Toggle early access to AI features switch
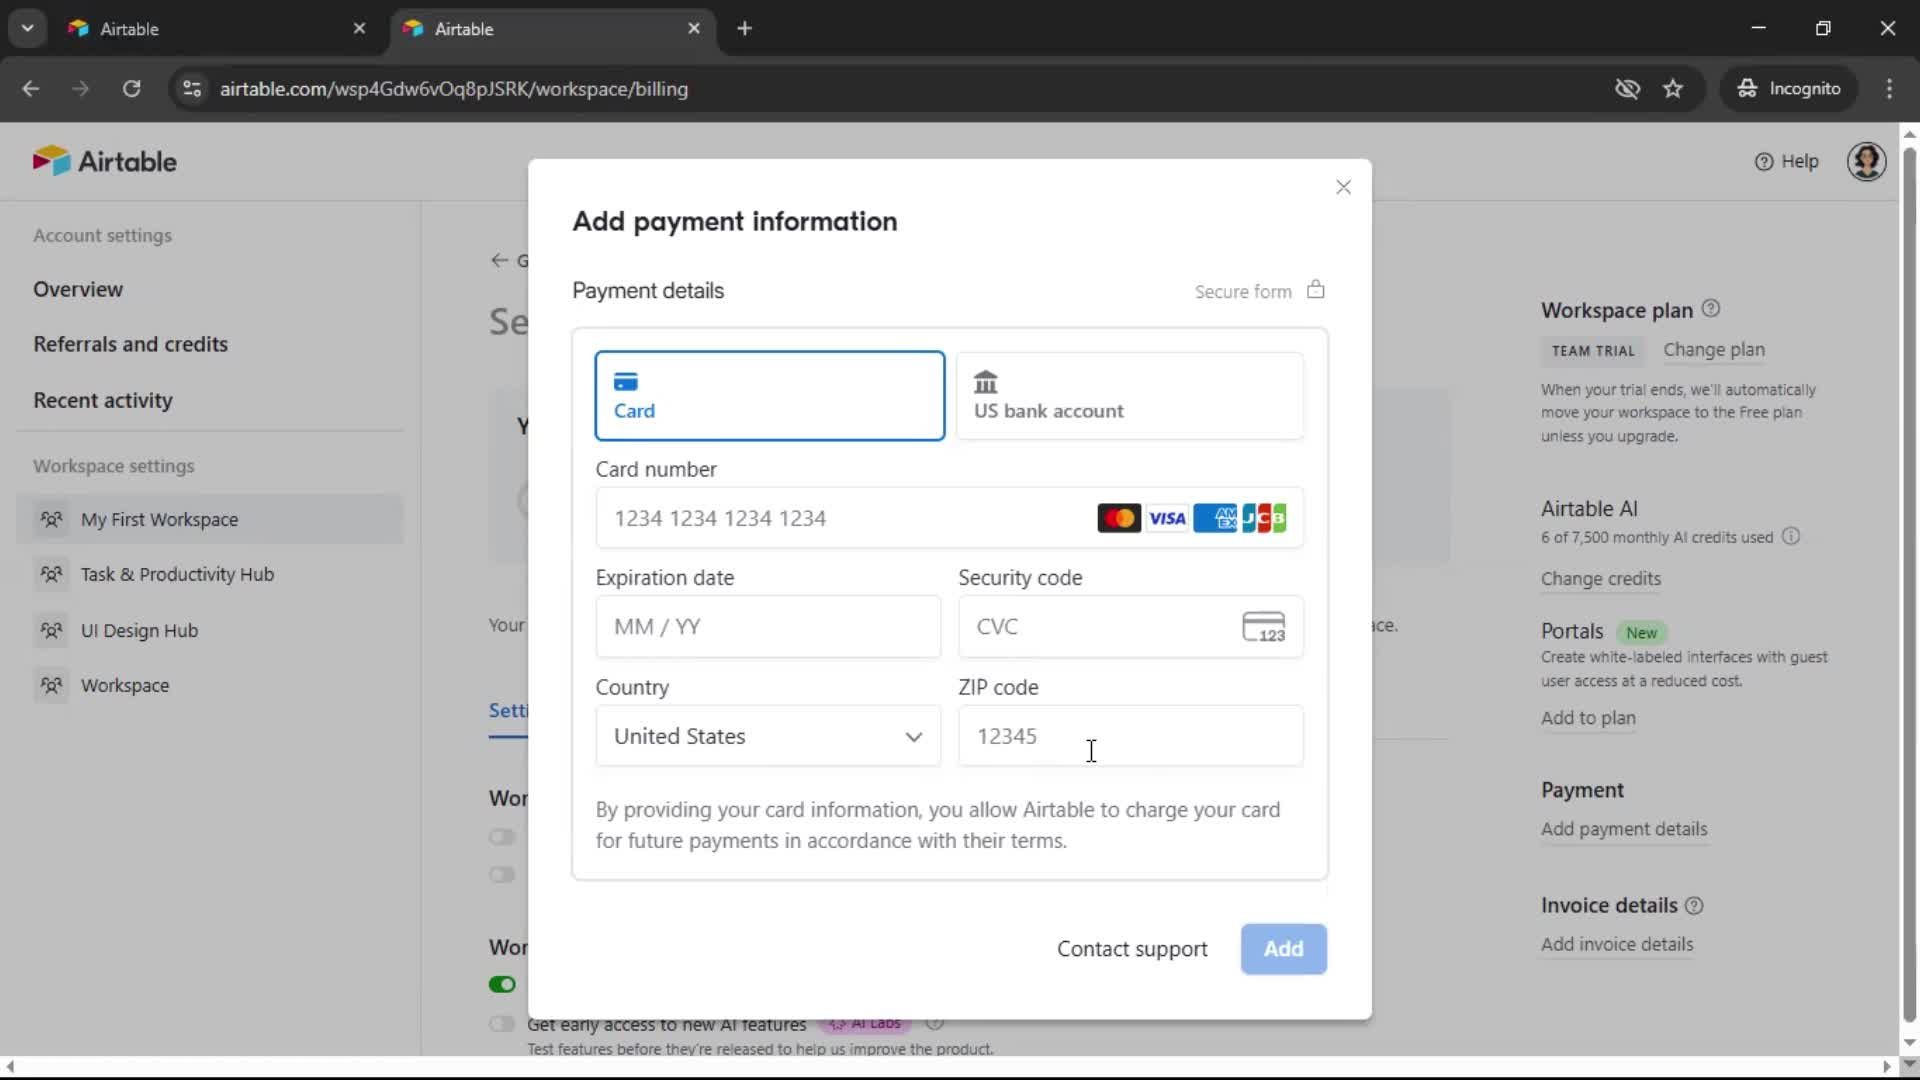The image size is (1920, 1080). (502, 1024)
